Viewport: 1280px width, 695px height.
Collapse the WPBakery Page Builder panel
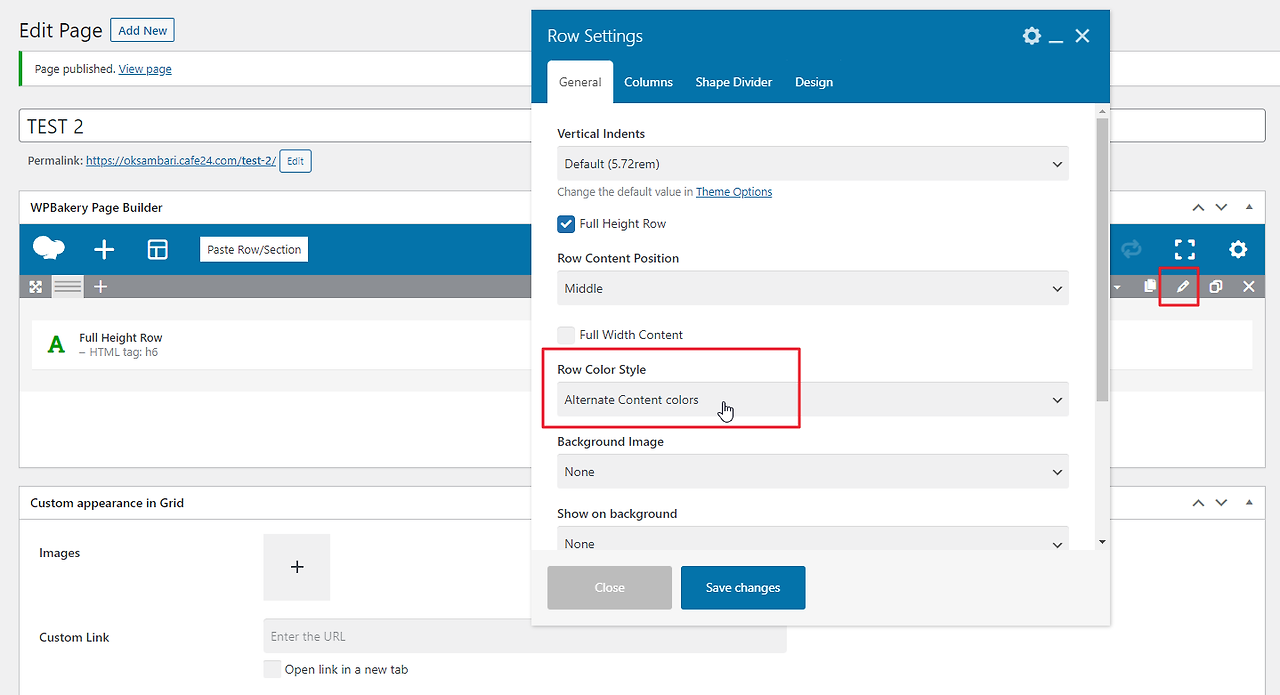(x=1249, y=208)
